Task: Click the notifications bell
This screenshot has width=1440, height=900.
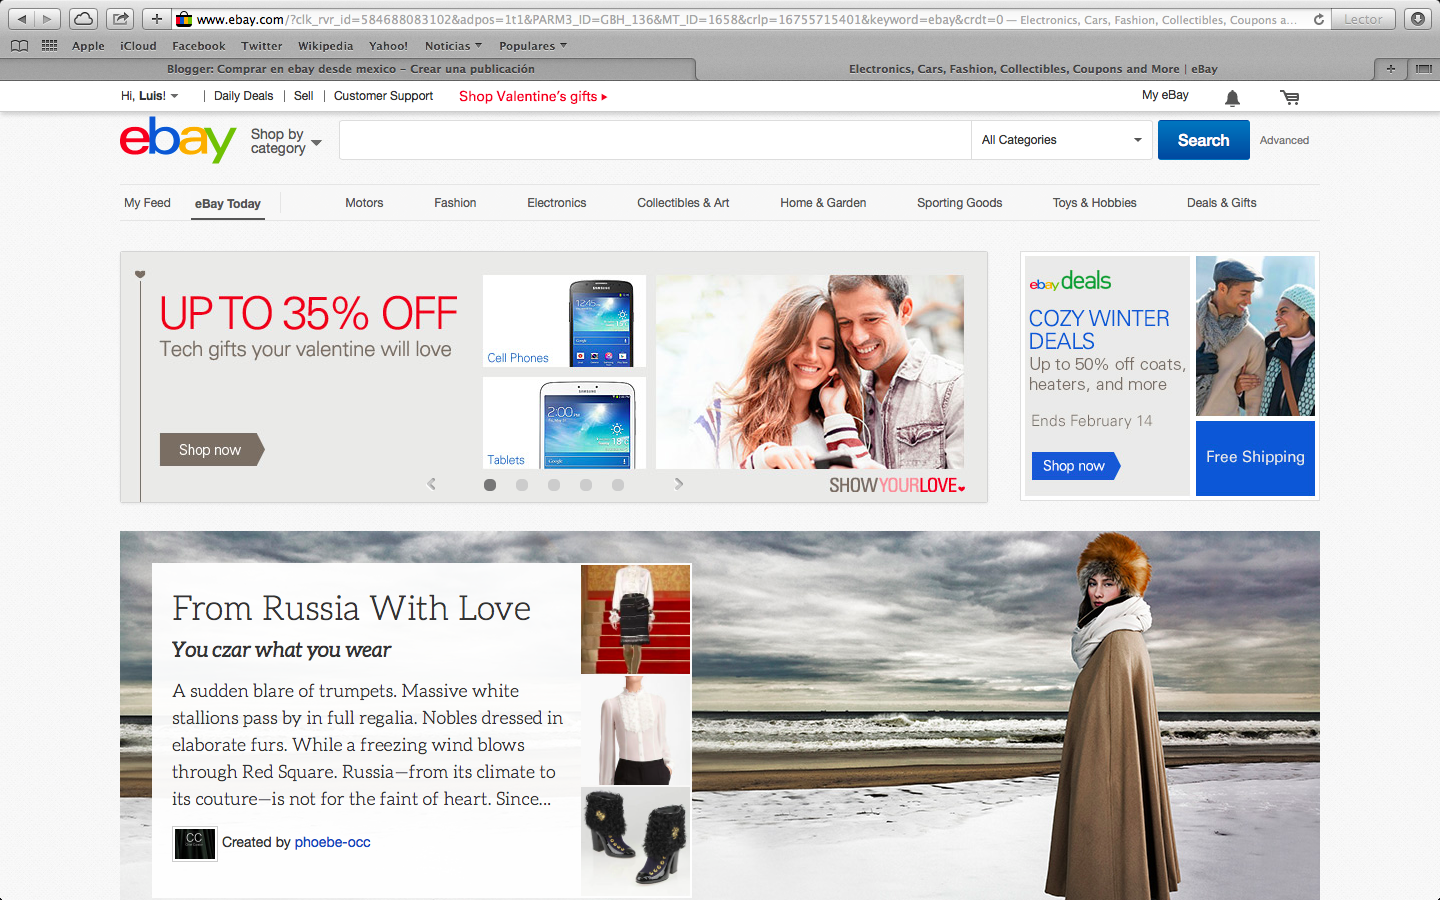Action: (1232, 97)
